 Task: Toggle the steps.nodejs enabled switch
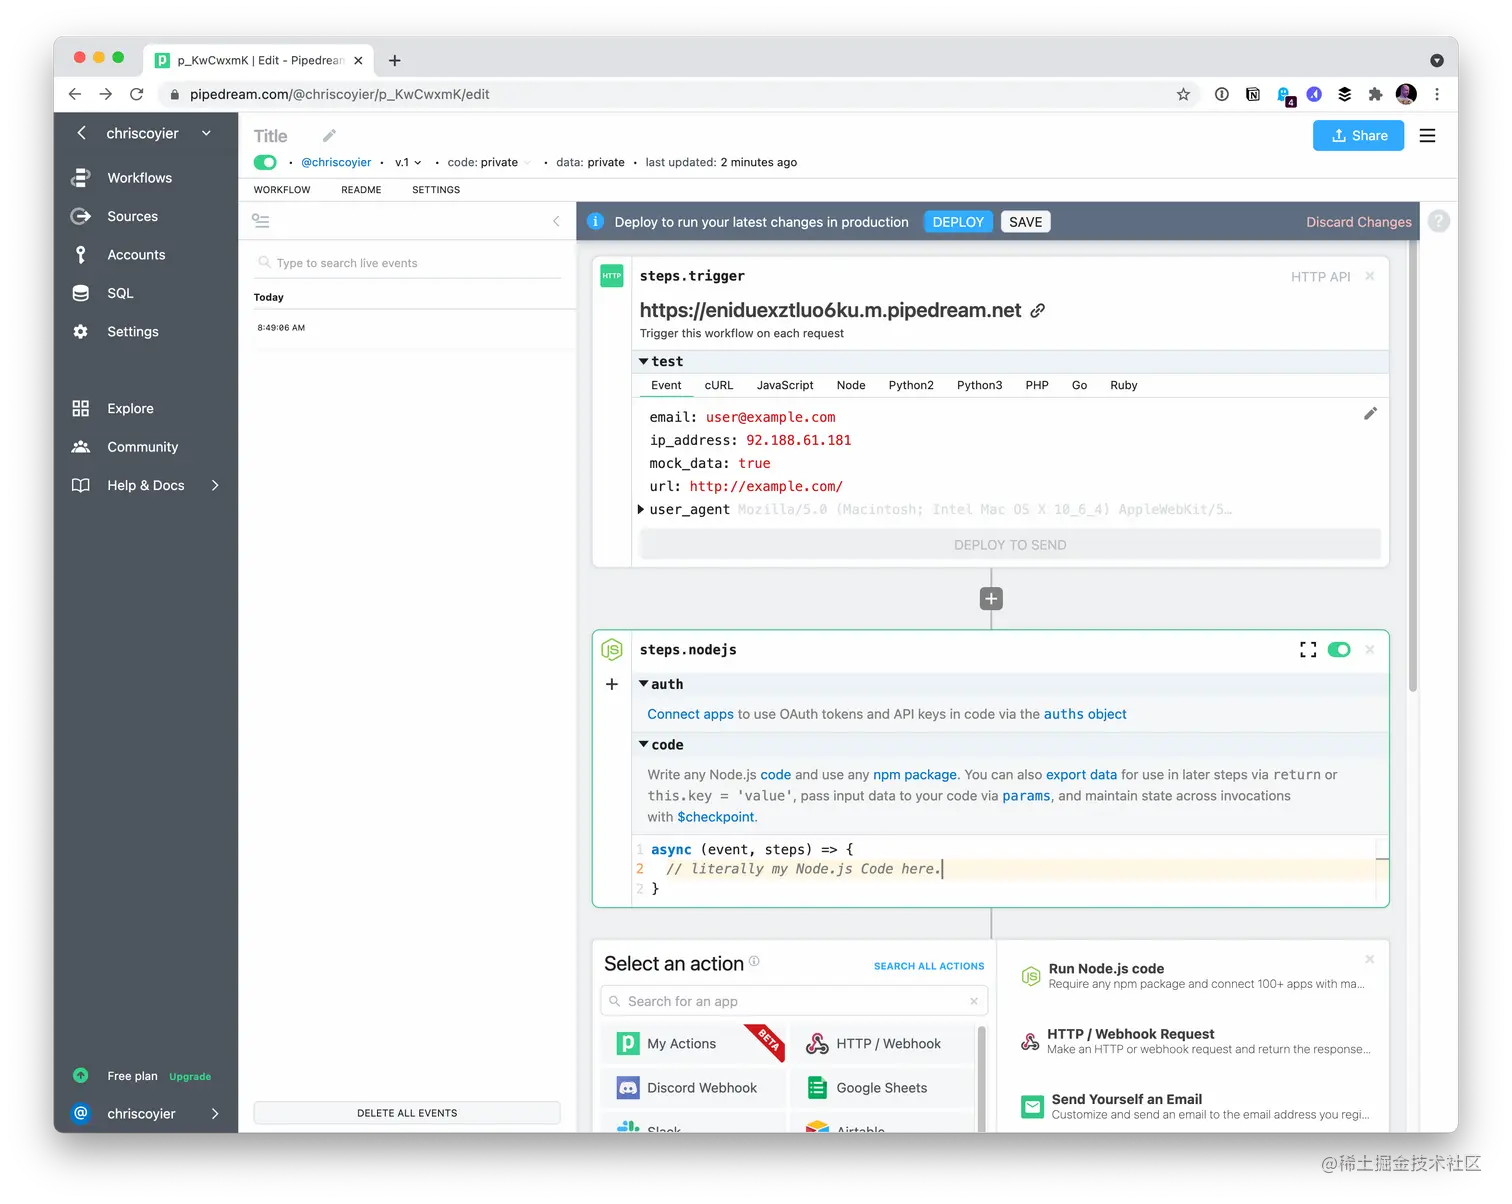coord(1339,650)
